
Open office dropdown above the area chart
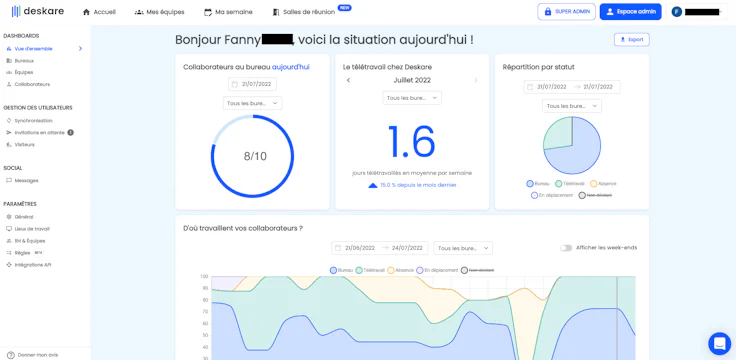tap(463, 248)
